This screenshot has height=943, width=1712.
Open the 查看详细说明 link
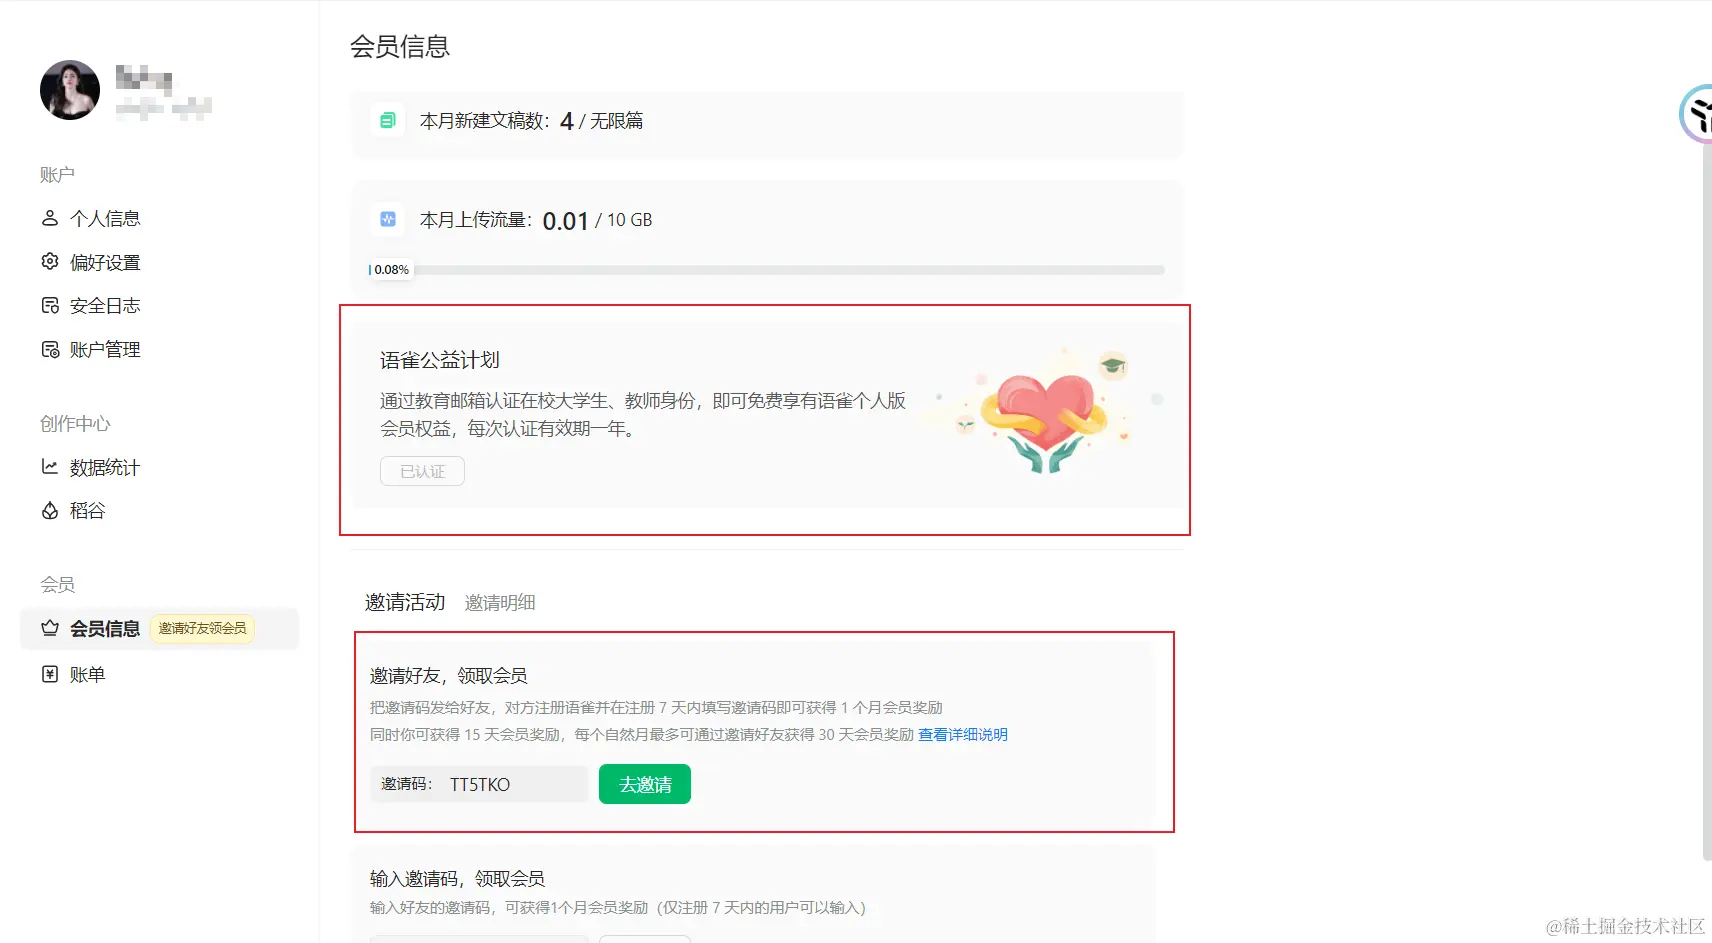click(x=963, y=735)
